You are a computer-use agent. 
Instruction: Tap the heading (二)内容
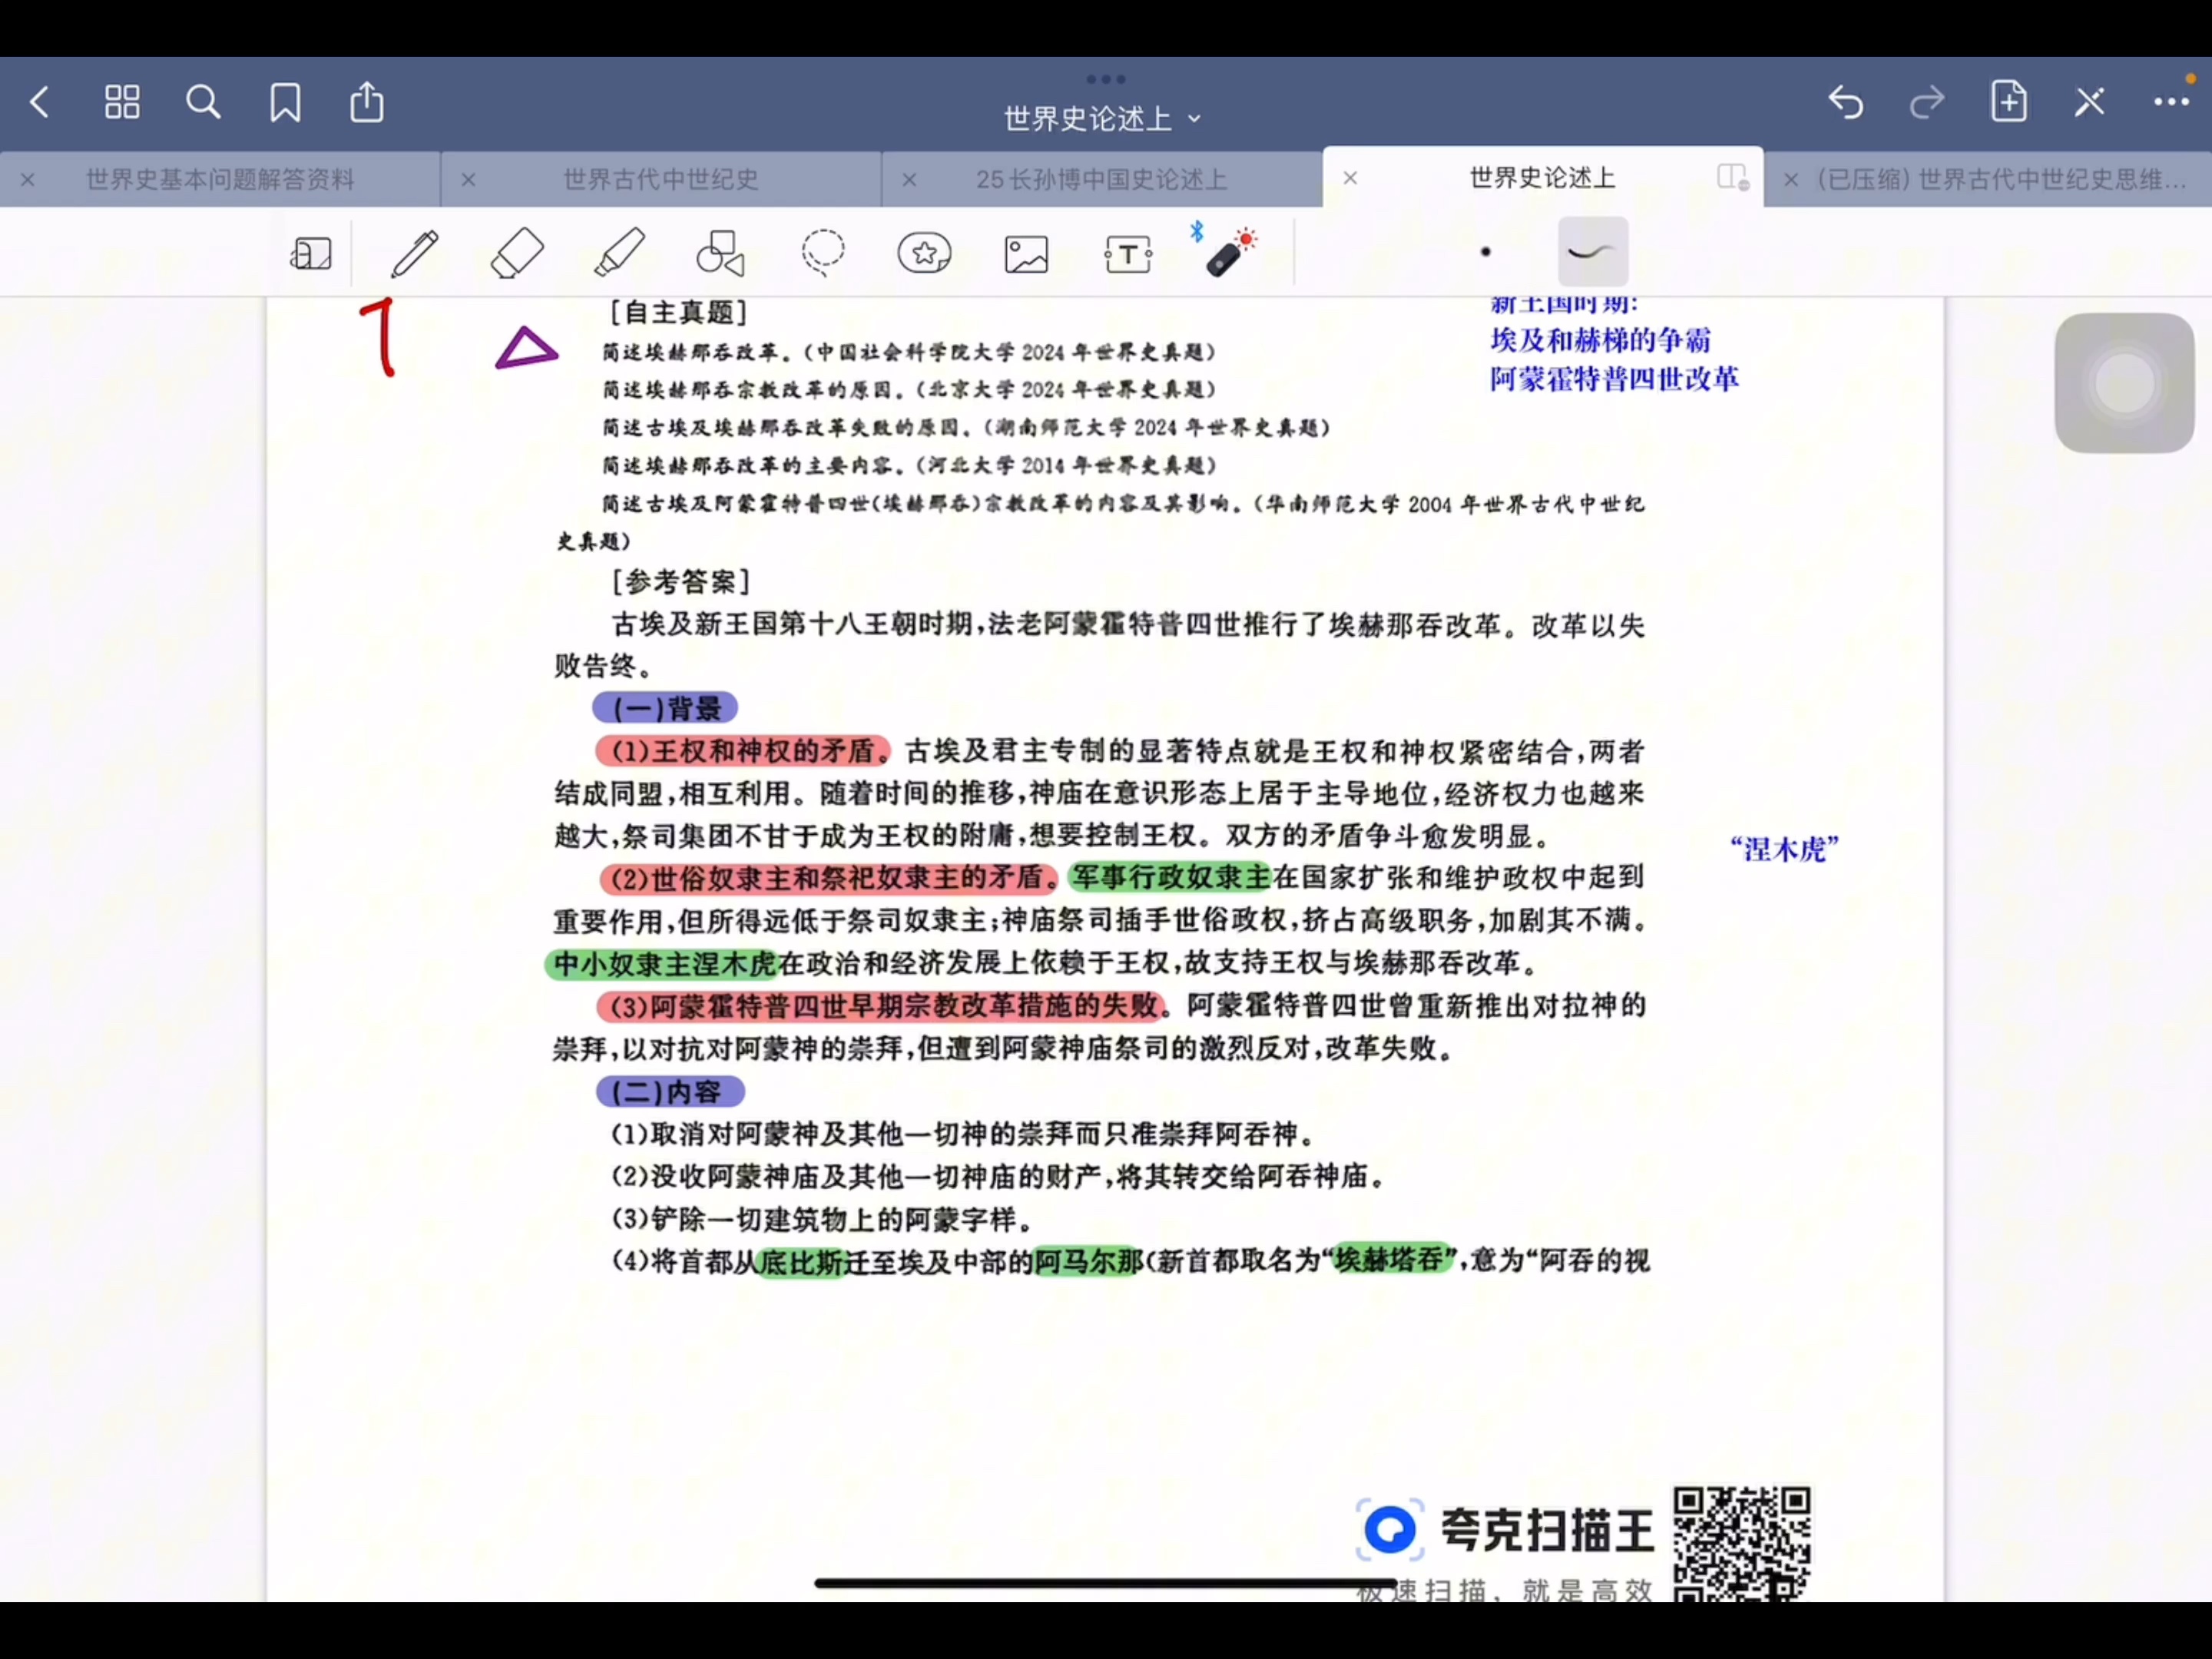(x=670, y=1091)
